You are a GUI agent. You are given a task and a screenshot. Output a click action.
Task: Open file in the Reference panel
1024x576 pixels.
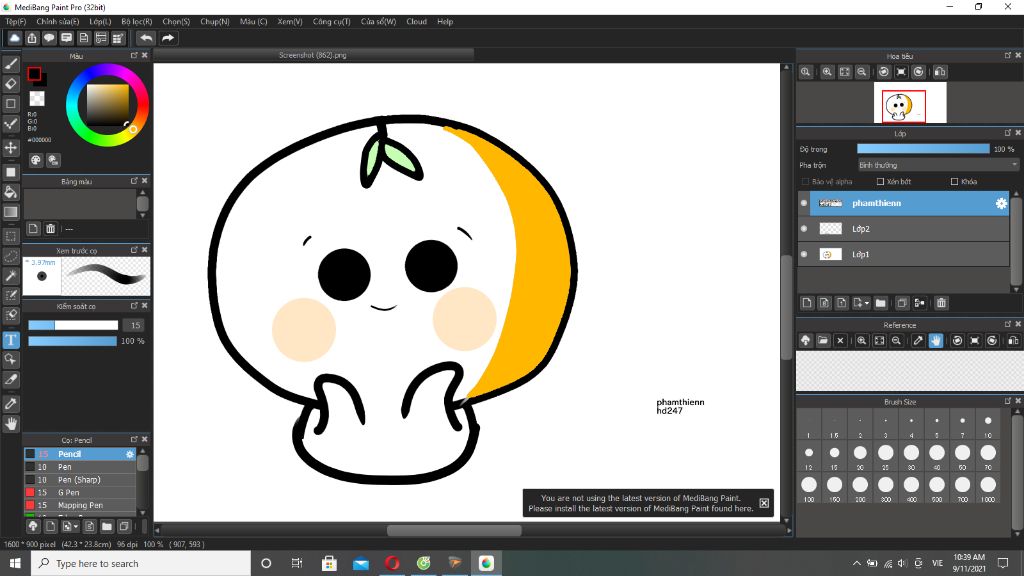click(823, 340)
